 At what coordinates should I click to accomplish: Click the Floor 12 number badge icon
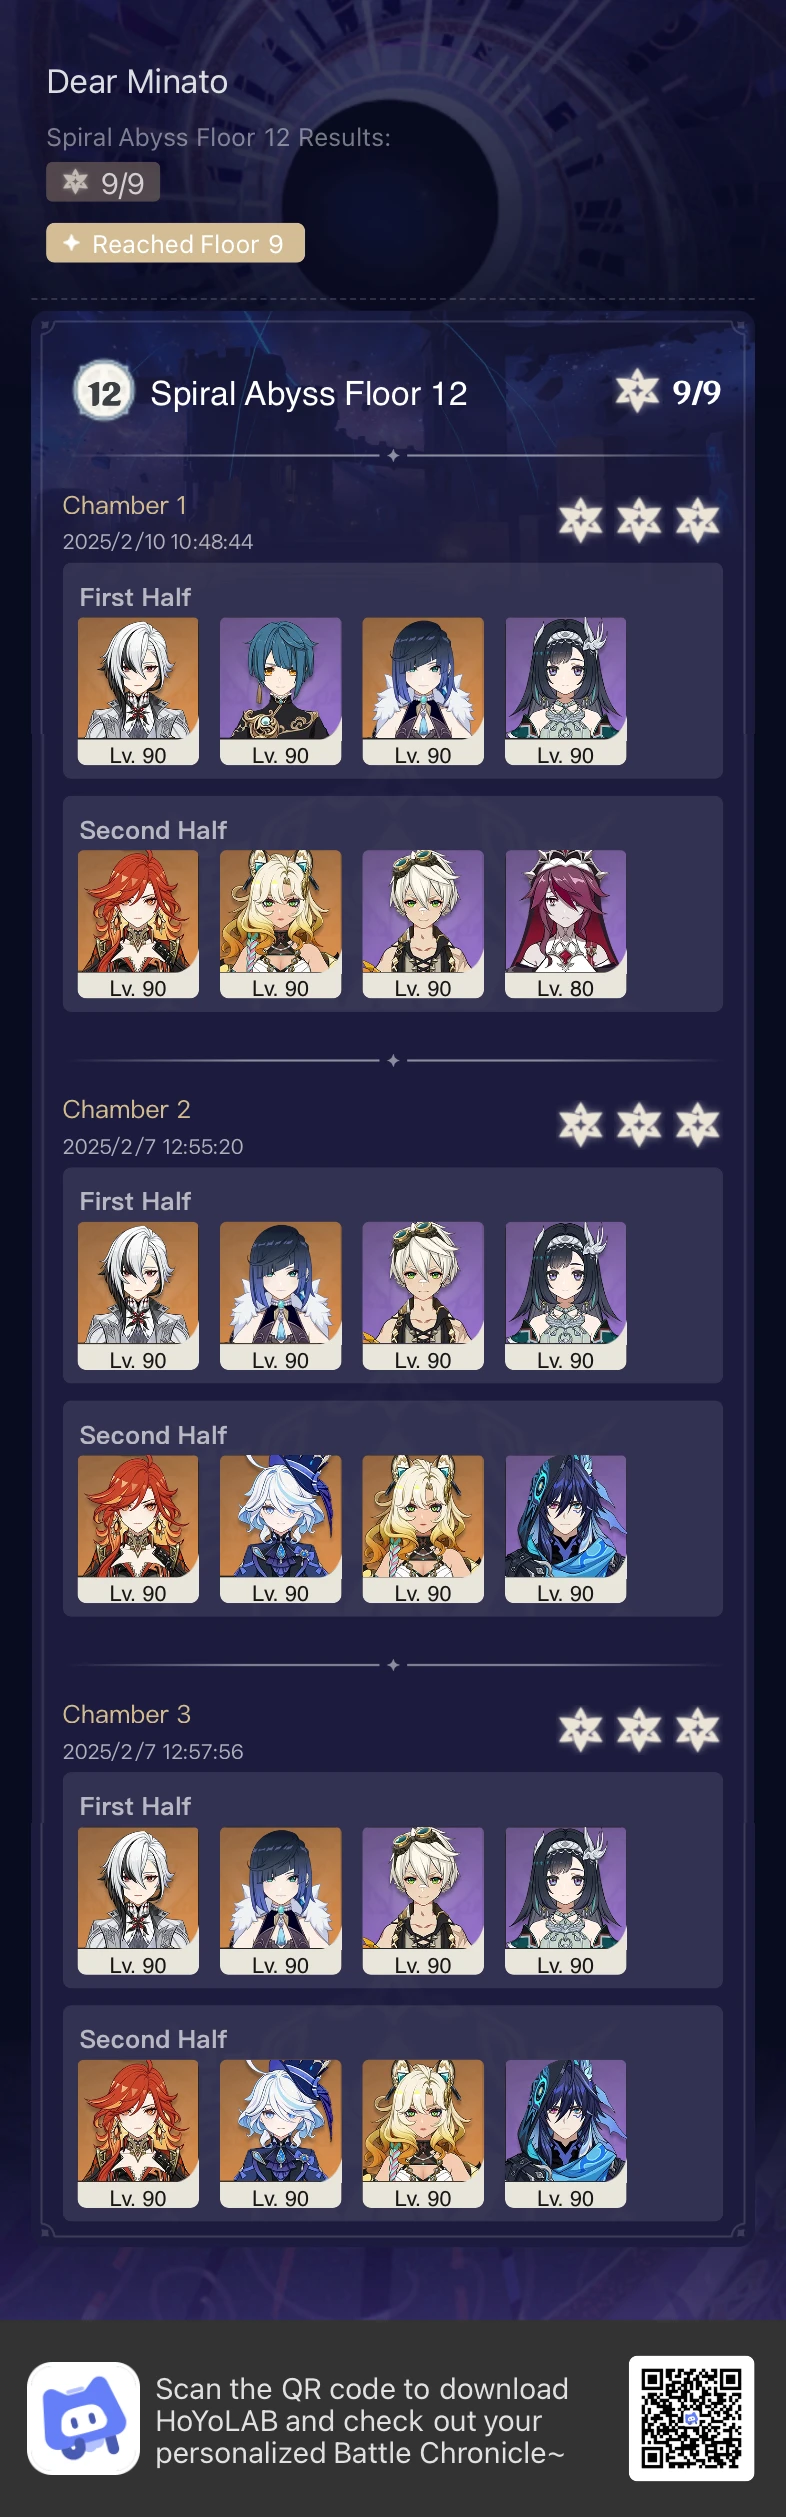click(104, 392)
